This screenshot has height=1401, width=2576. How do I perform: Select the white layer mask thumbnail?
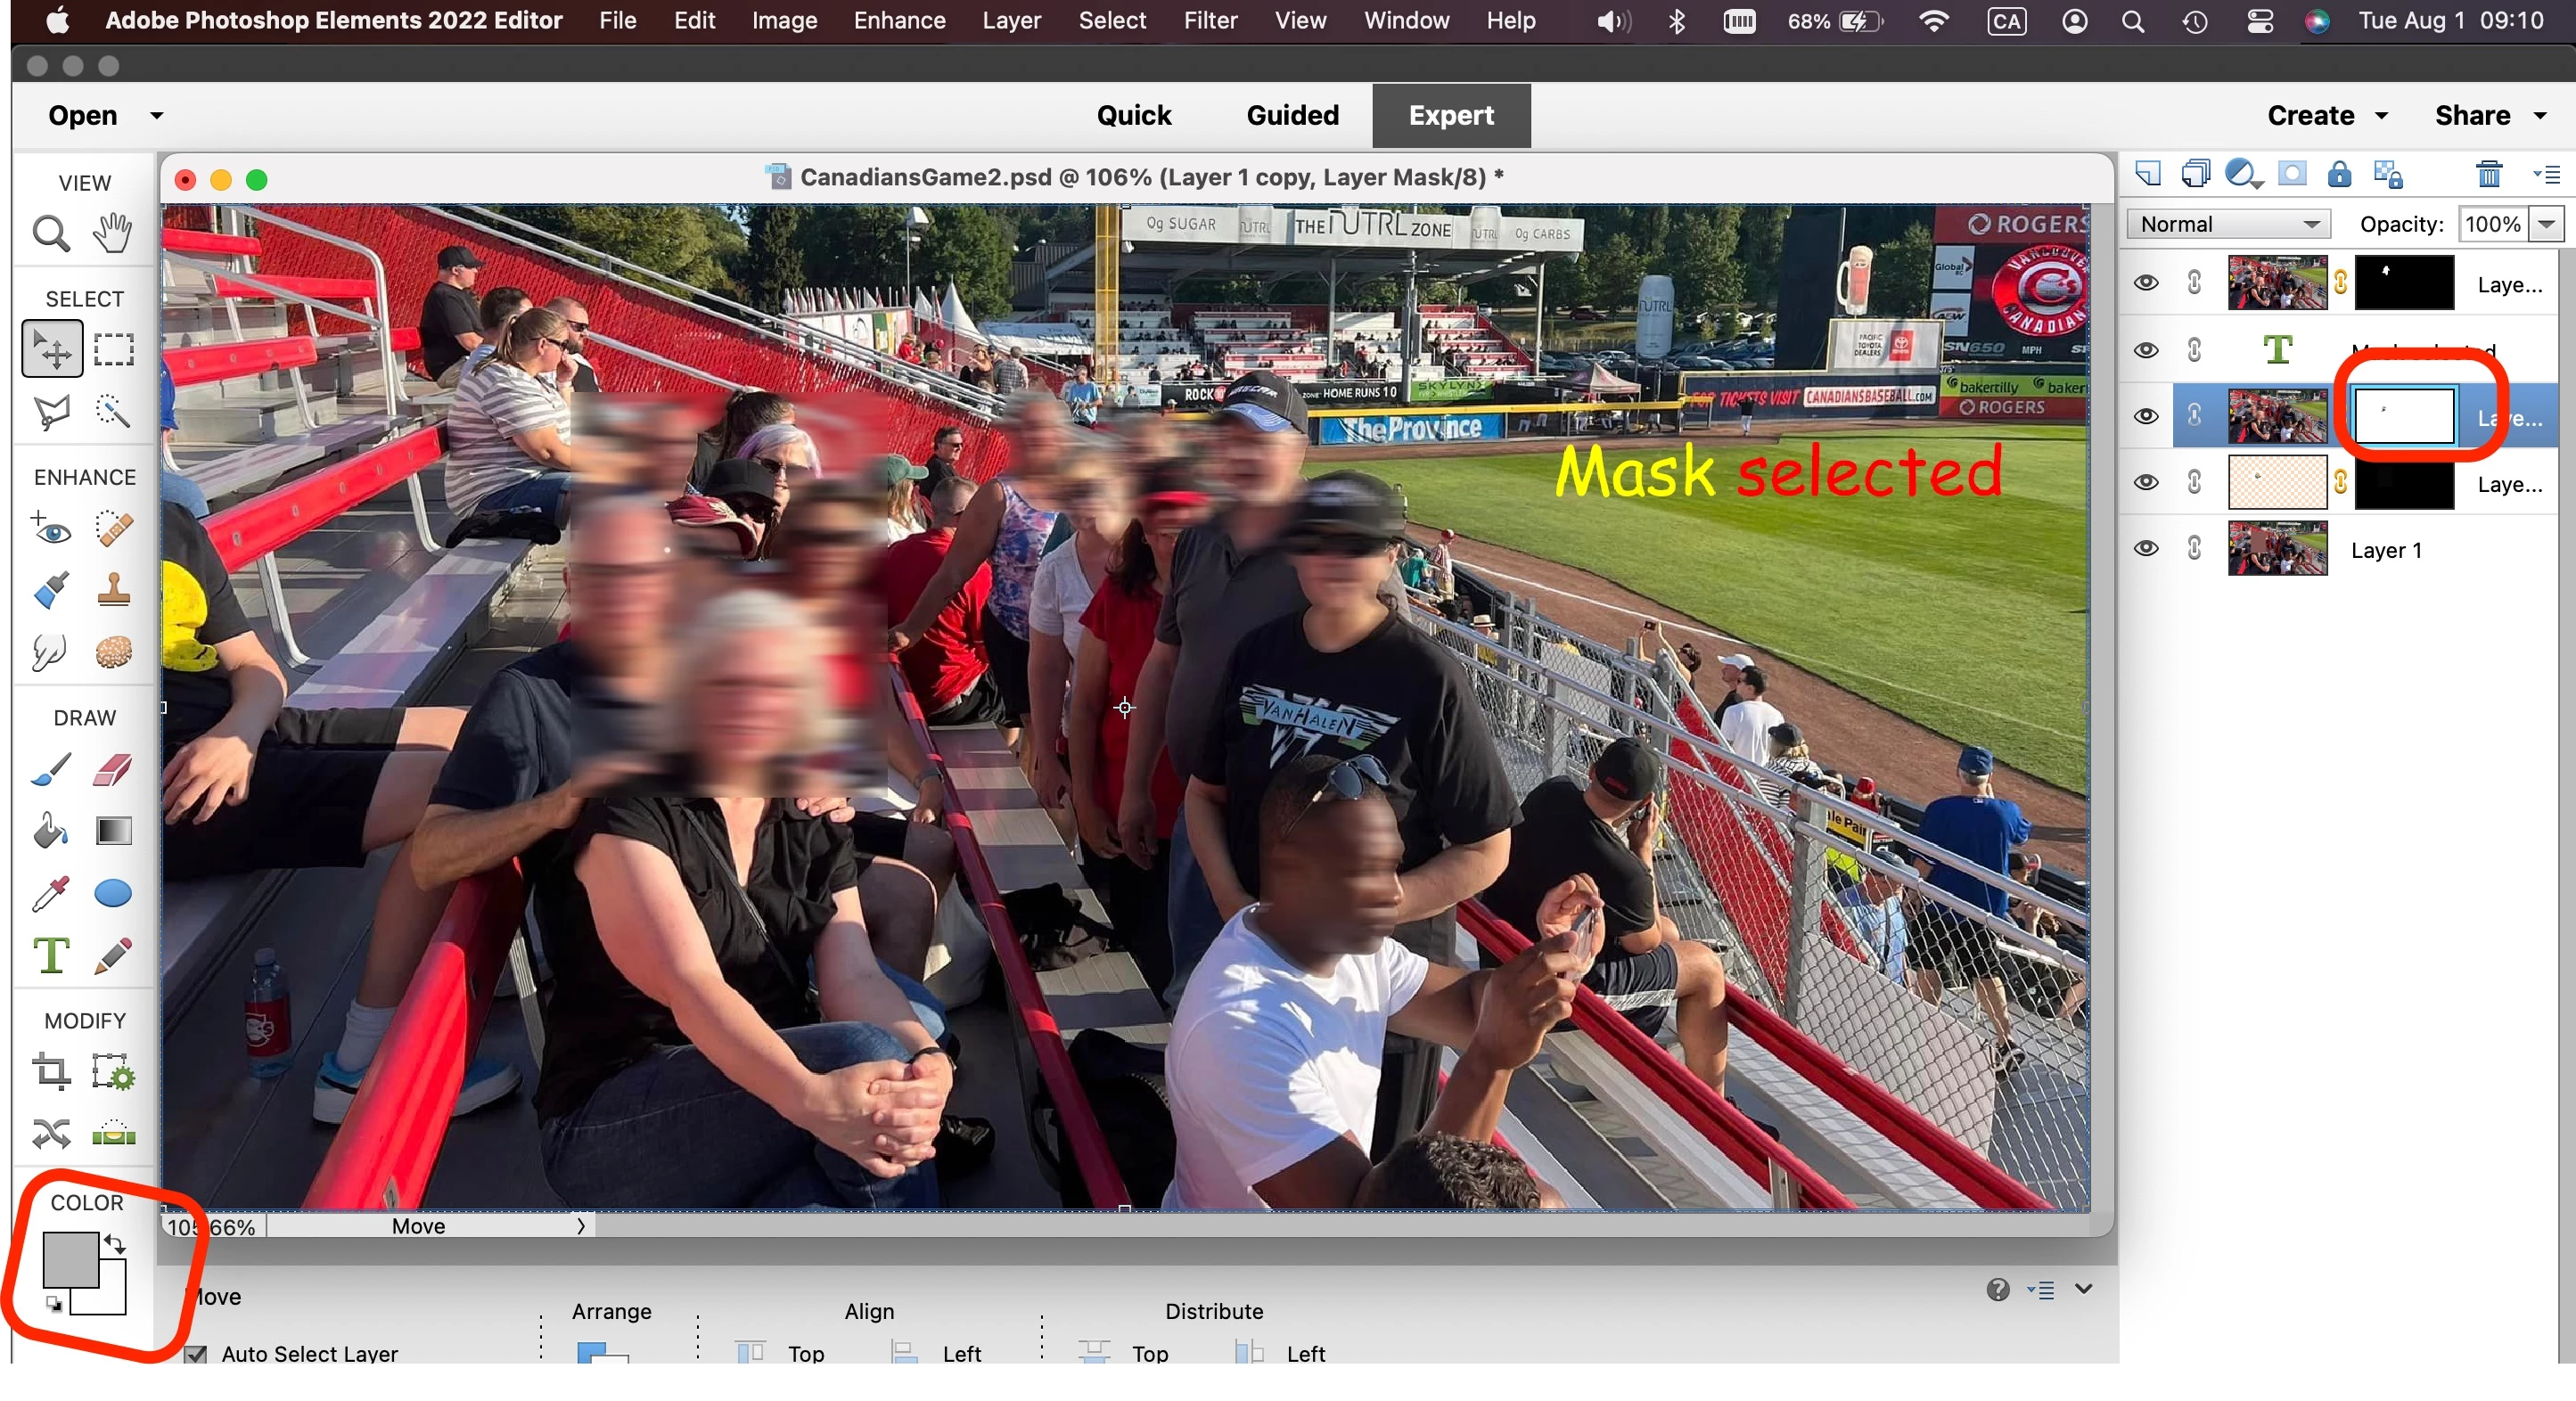[x=2404, y=416]
